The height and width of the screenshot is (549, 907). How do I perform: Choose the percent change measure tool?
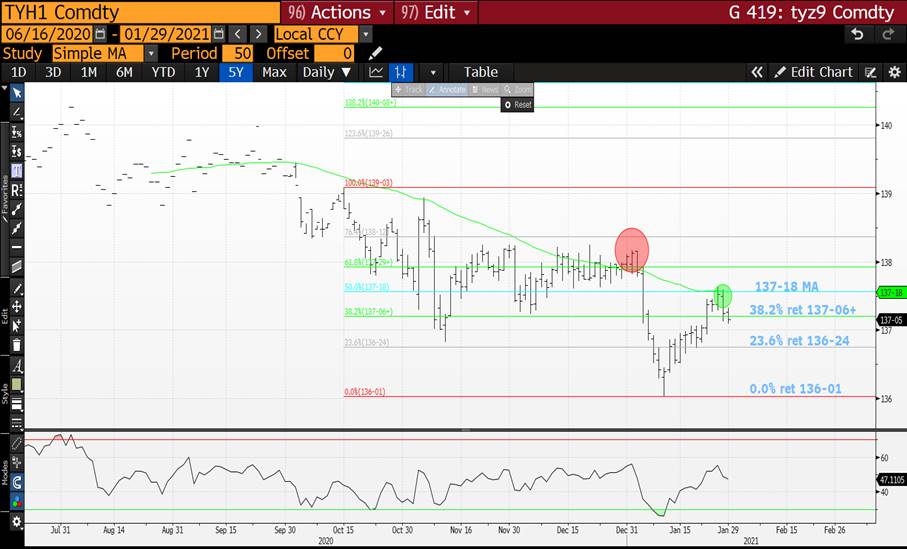pos(17,132)
